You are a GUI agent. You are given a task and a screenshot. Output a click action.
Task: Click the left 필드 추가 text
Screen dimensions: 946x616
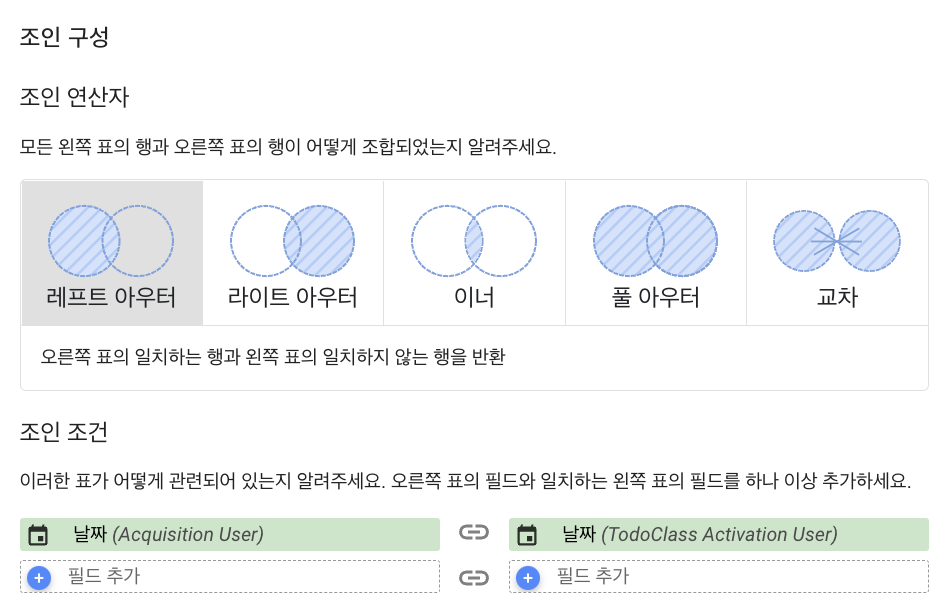(104, 576)
